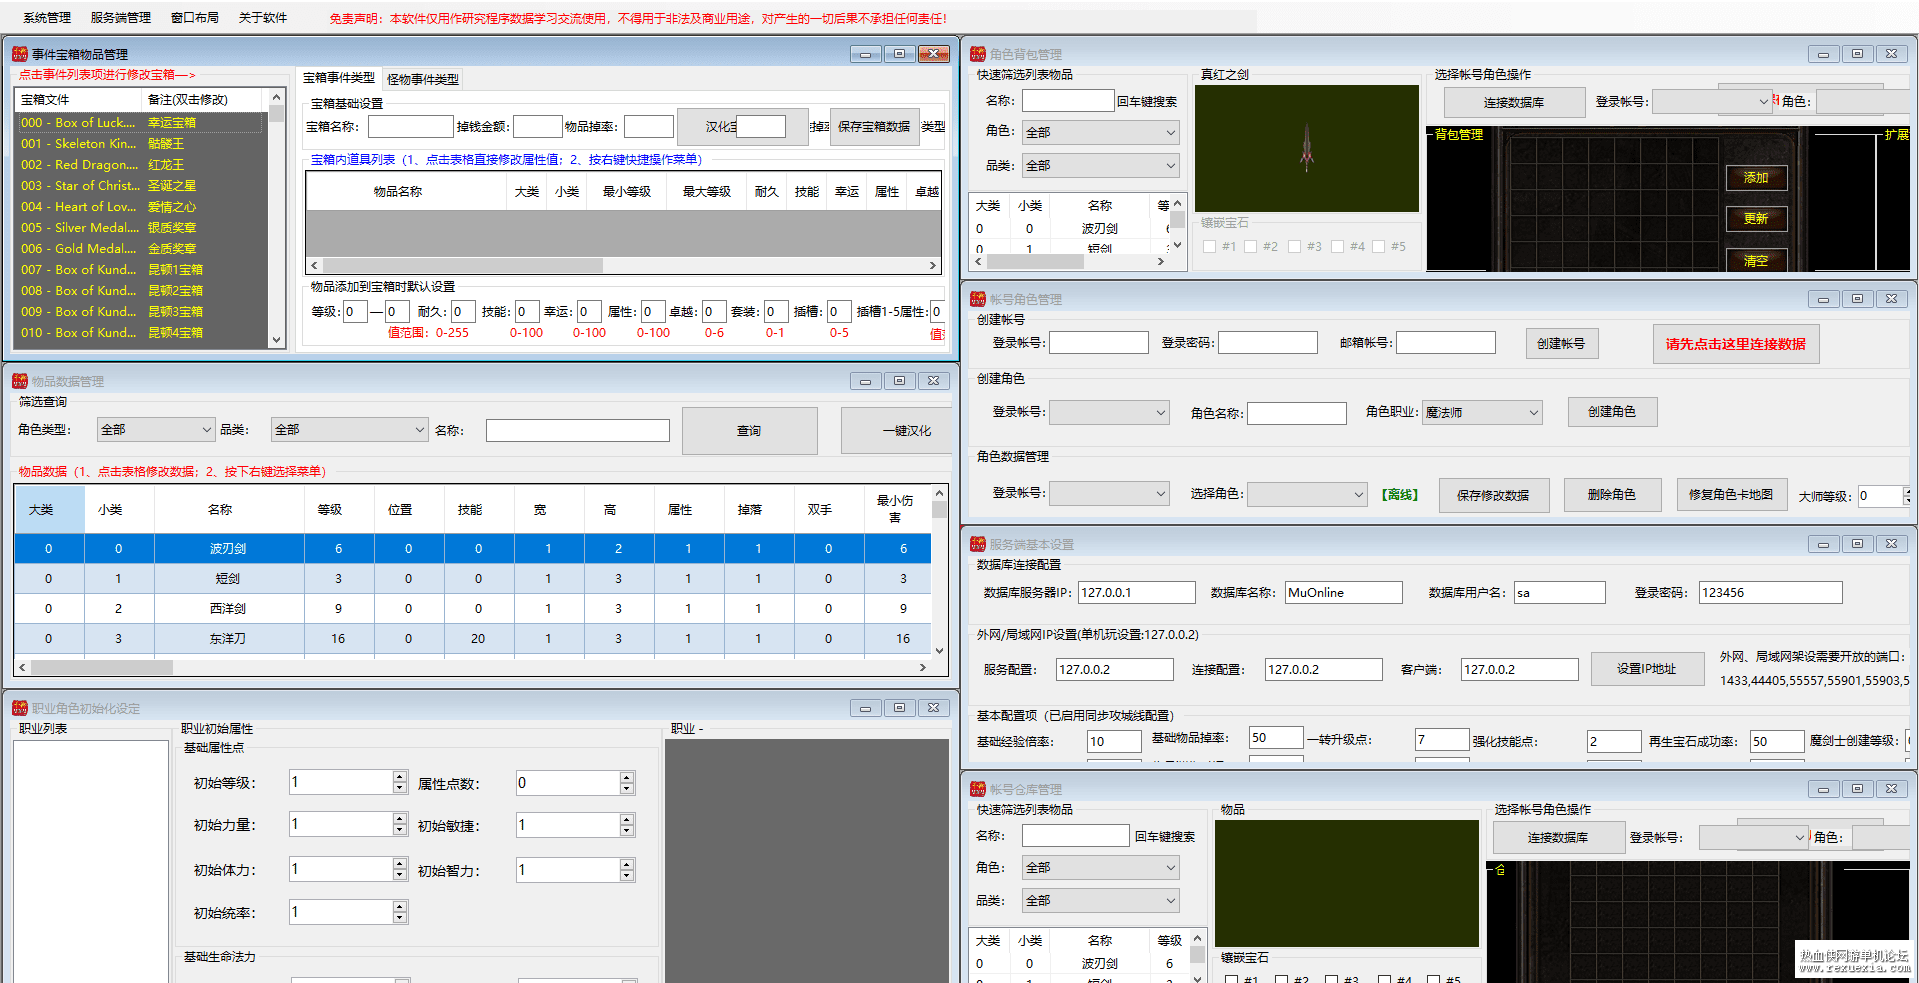Click the 服务端基本设置 window title icon

click(x=978, y=544)
